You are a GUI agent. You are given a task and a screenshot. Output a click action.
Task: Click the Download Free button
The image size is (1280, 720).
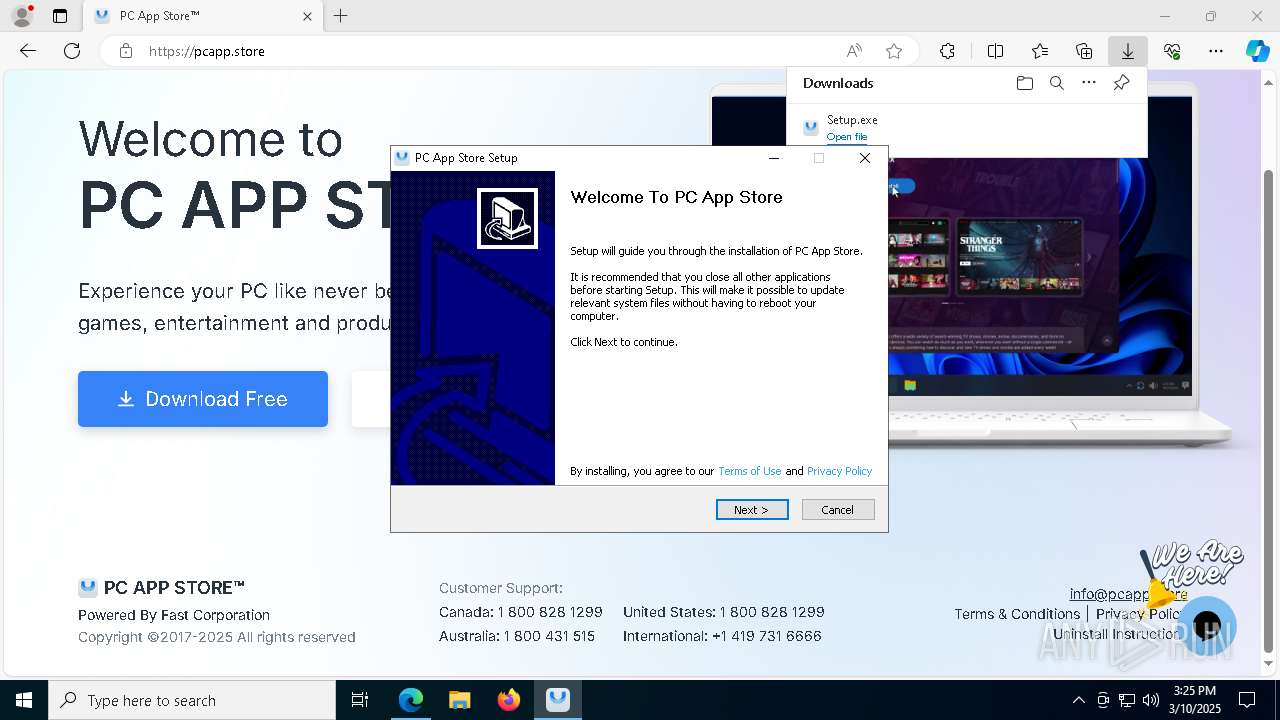[203, 399]
